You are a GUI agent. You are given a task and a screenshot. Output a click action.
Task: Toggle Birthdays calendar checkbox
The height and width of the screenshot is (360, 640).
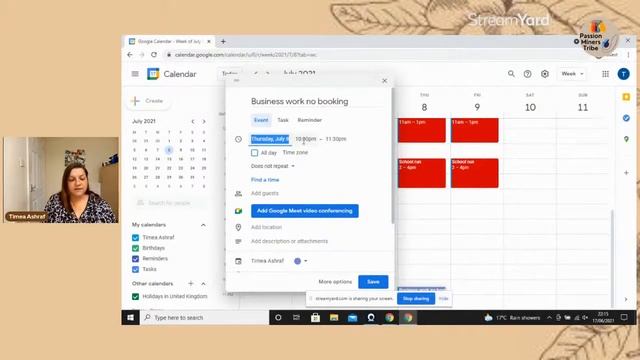point(136,248)
